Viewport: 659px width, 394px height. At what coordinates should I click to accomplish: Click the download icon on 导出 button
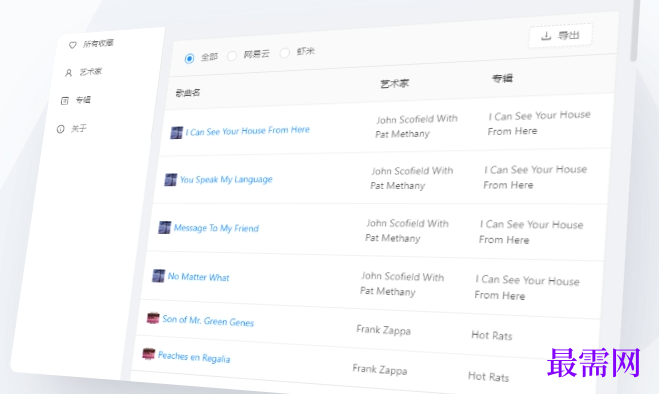[x=546, y=36]
